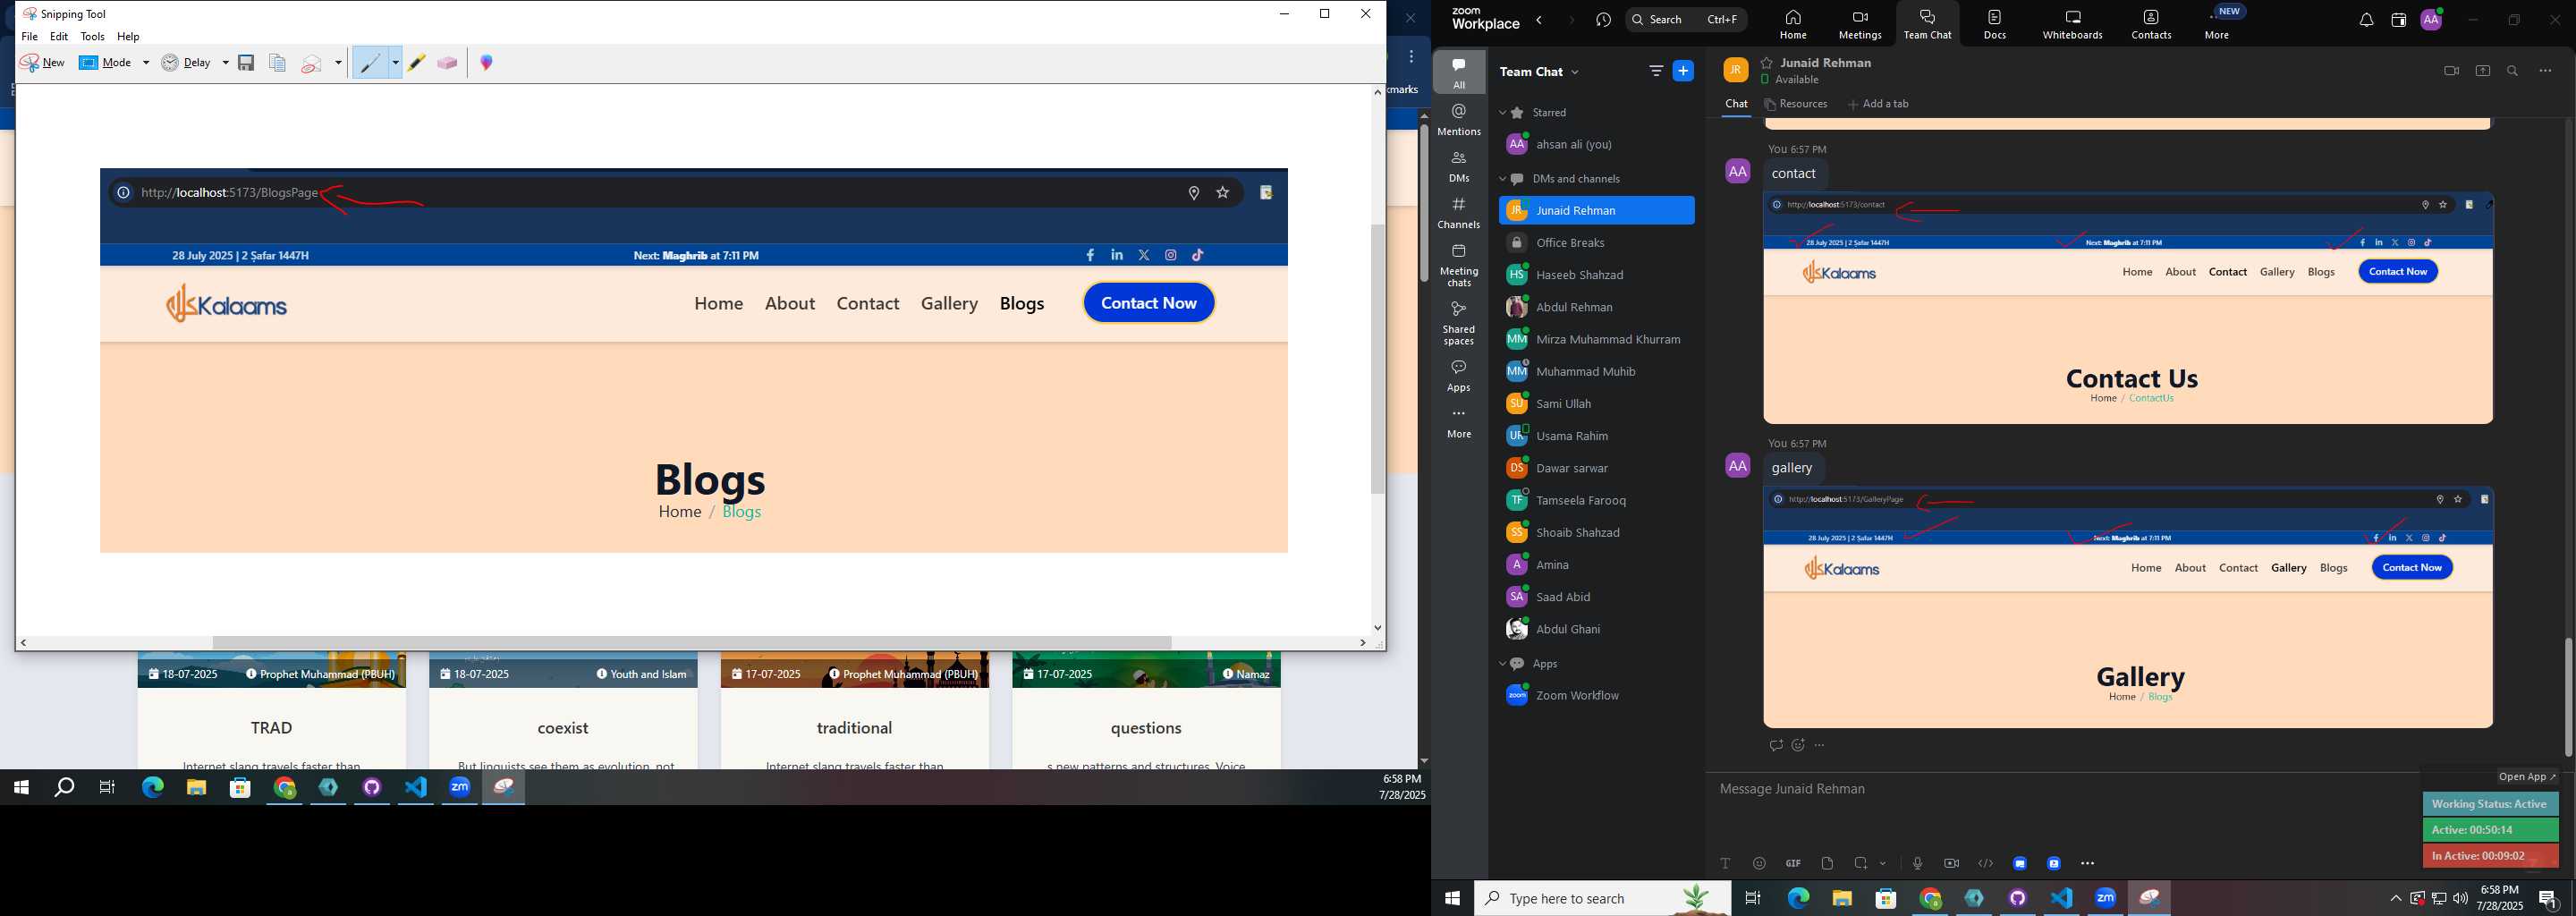Switch to the Resources tab in chat
Screen dimensions: 2576x916
(x=1796, y=104)
